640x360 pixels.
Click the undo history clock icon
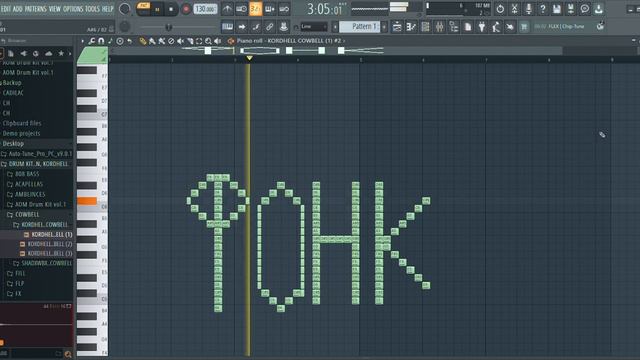[x=500, y=9]
